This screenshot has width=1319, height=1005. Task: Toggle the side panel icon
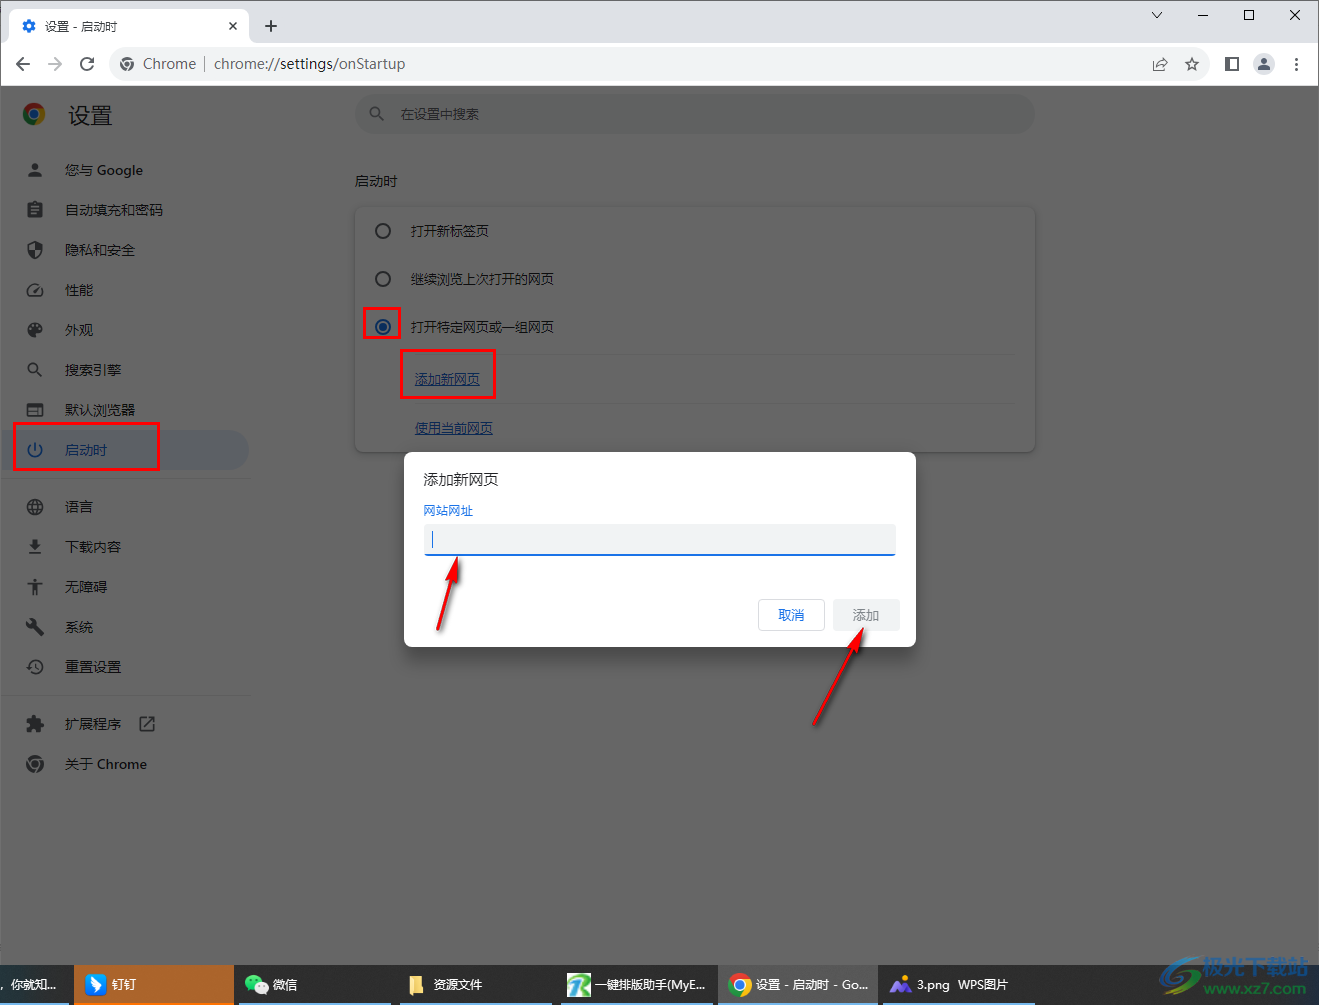click(x=1232, y=64)
